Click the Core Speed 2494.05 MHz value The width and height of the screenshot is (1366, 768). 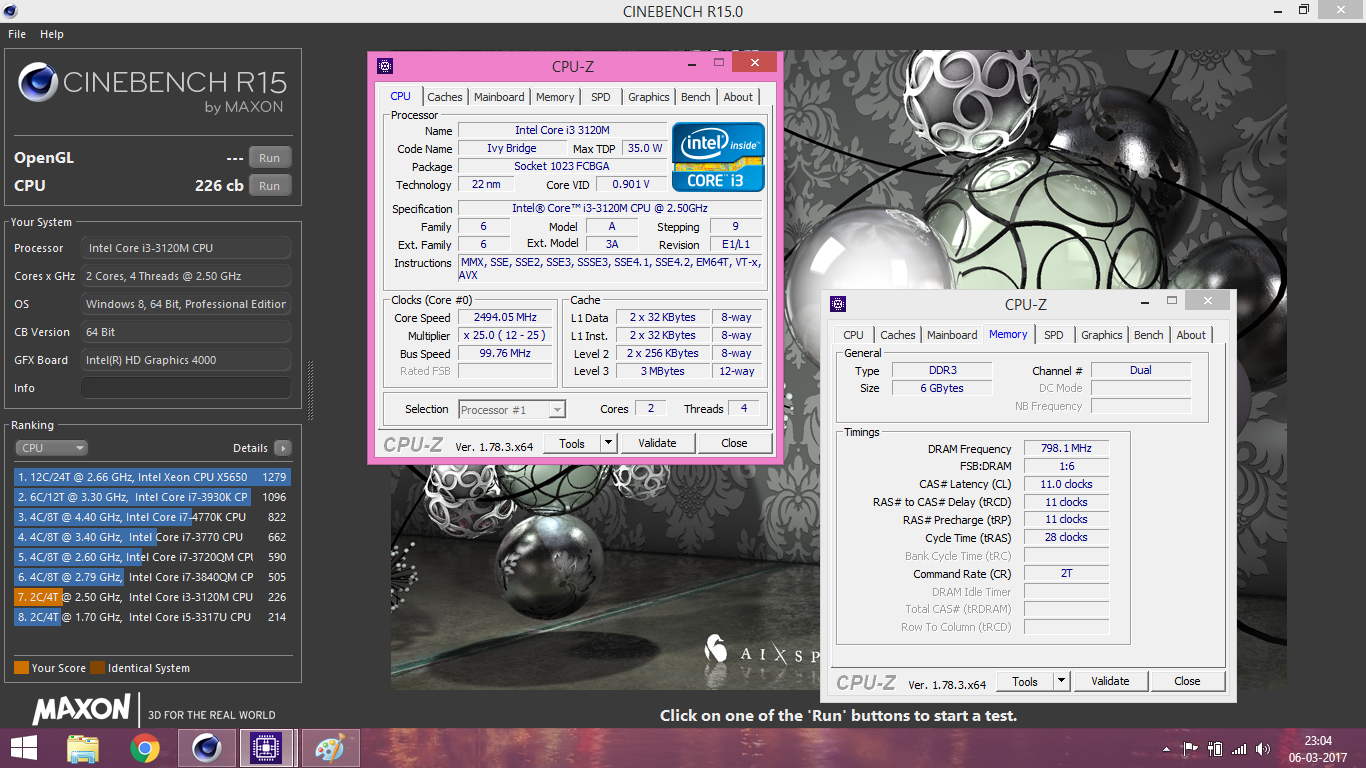pyautogui.click(x=505, y=317)
